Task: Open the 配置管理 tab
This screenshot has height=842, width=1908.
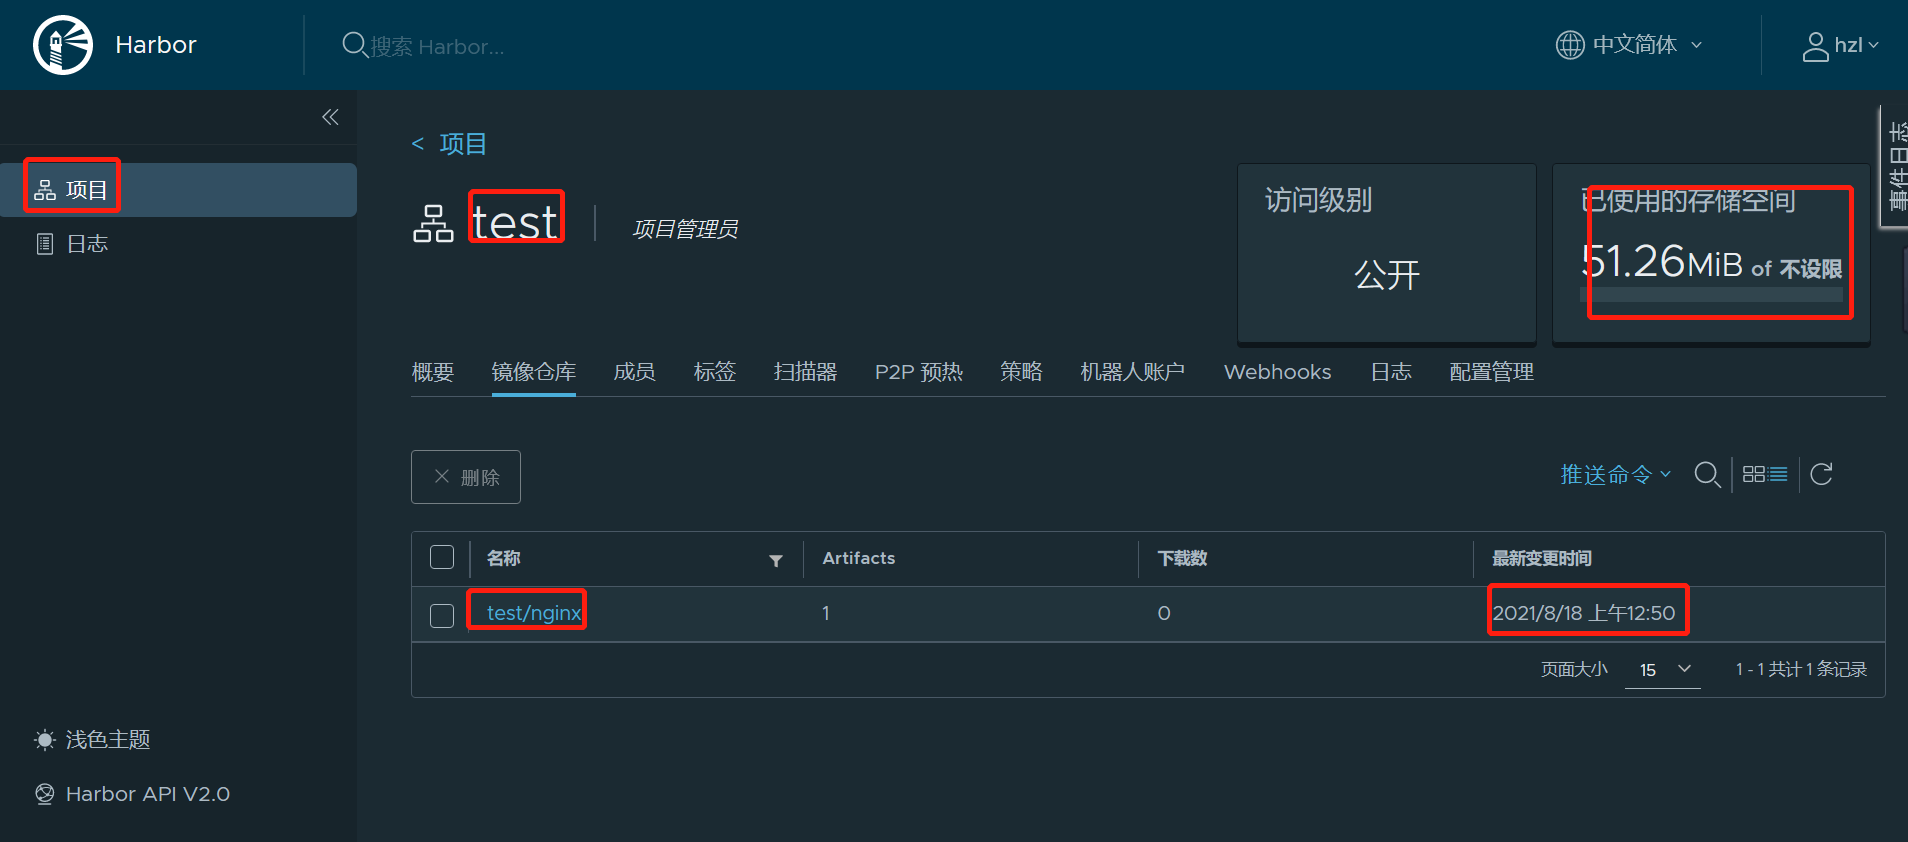Action: tap(1492, 372)
